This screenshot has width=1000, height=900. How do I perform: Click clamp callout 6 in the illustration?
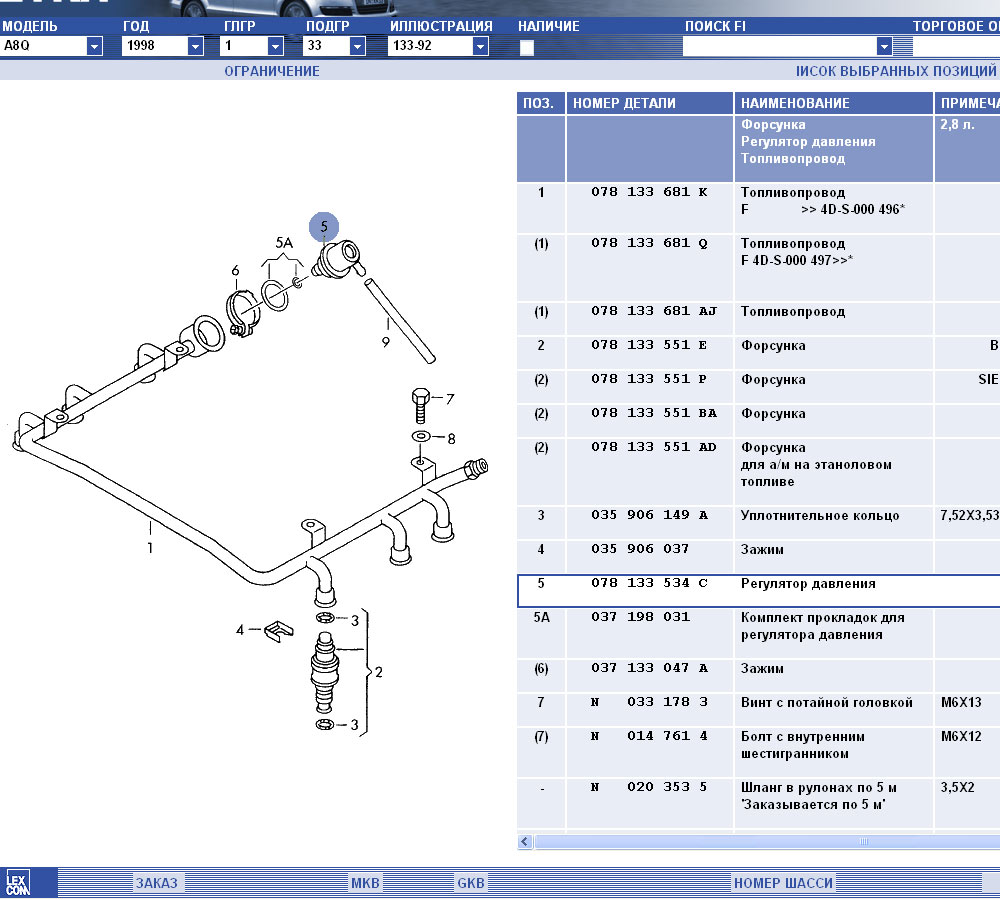tap(235, 270)
